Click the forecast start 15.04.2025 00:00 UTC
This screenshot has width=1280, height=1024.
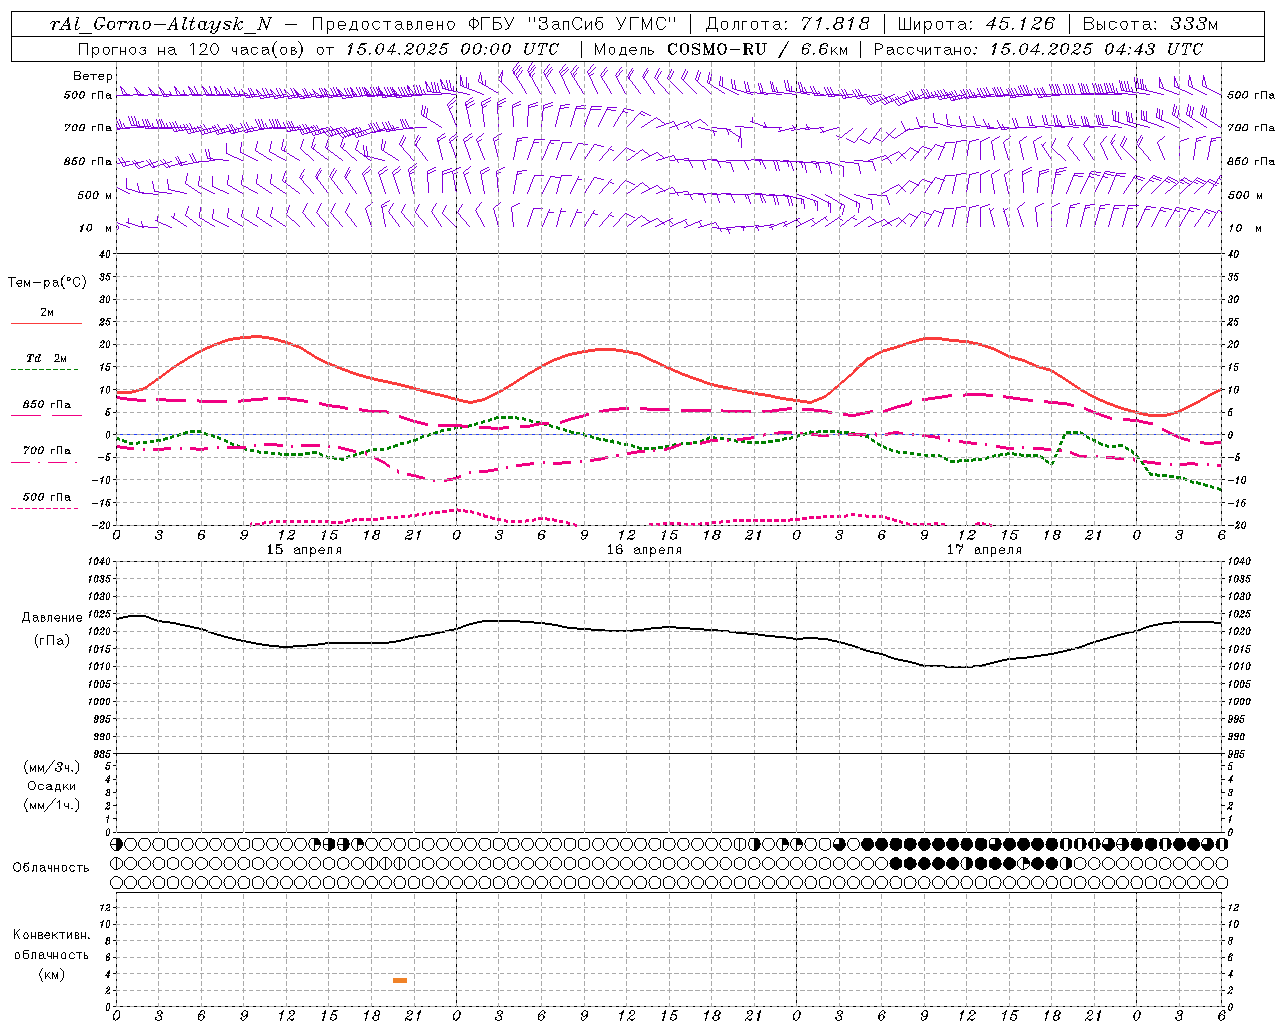[452, 49]
